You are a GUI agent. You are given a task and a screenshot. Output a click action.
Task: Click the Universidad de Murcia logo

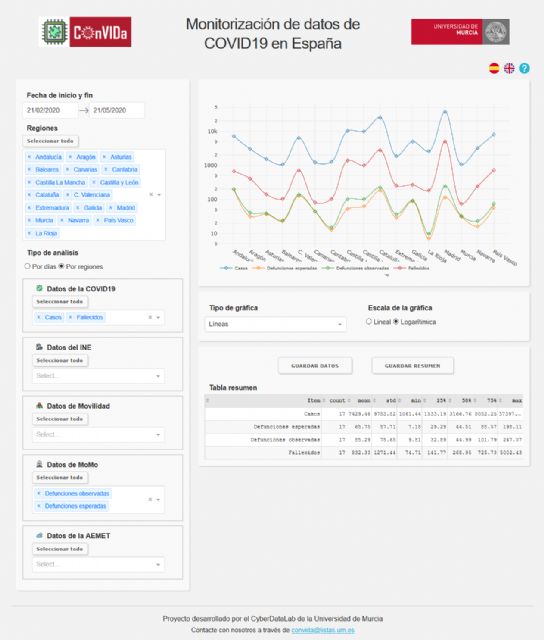click(x=460, y=31)
